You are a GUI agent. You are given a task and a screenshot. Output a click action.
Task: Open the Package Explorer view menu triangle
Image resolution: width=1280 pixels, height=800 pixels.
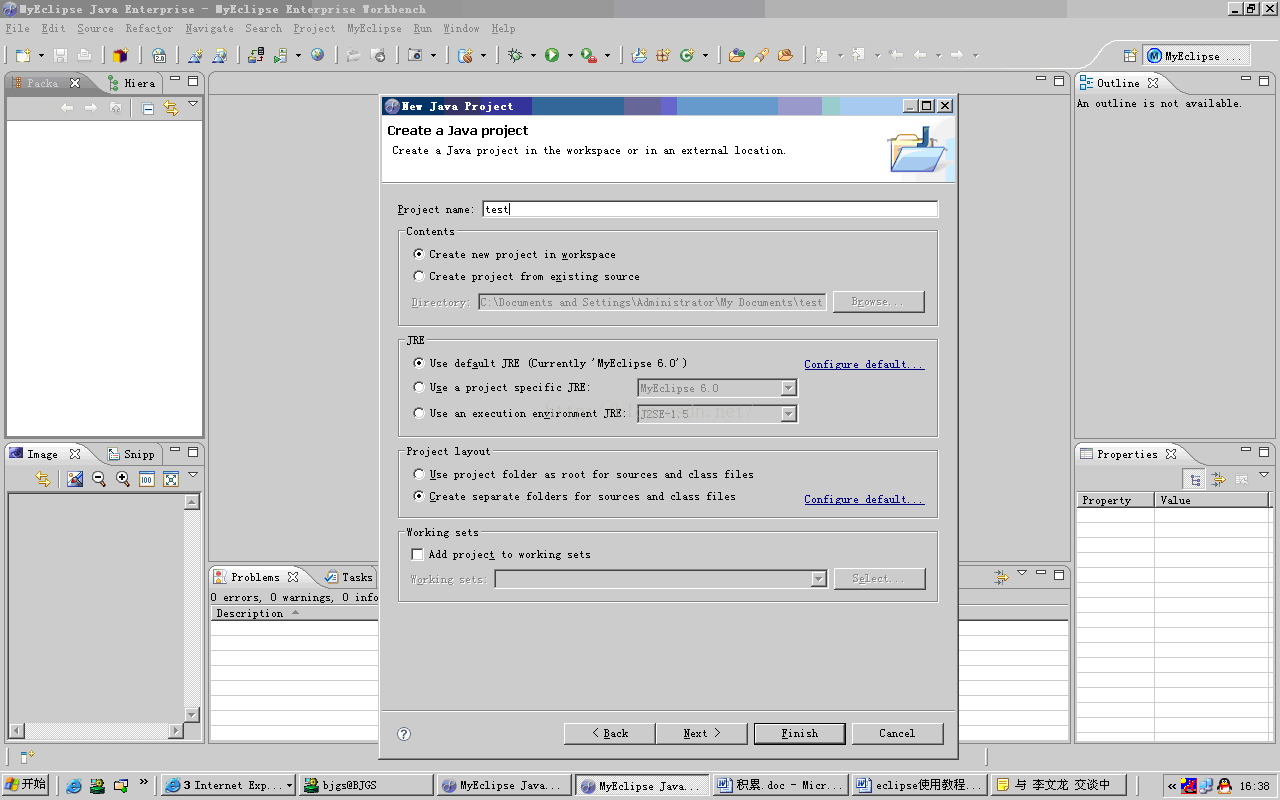(x=193, y=104)
